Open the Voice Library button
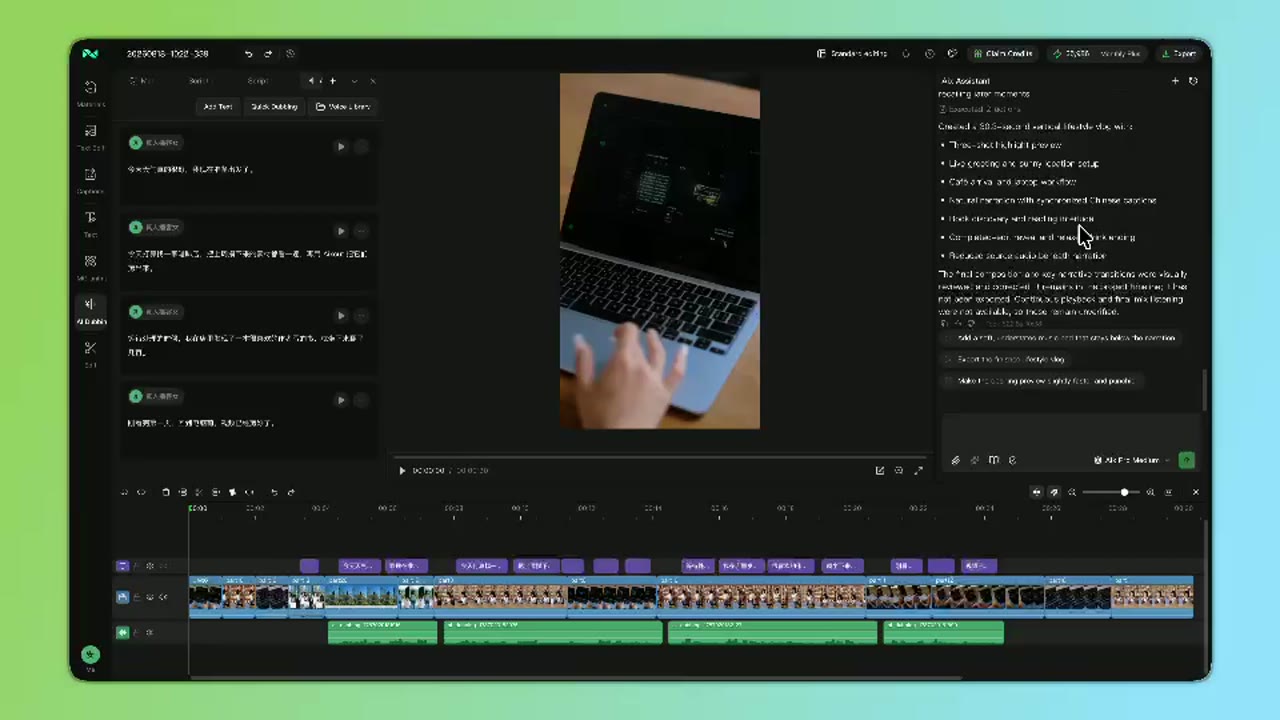The image size is (1280, 720). [x=343, y=106]
